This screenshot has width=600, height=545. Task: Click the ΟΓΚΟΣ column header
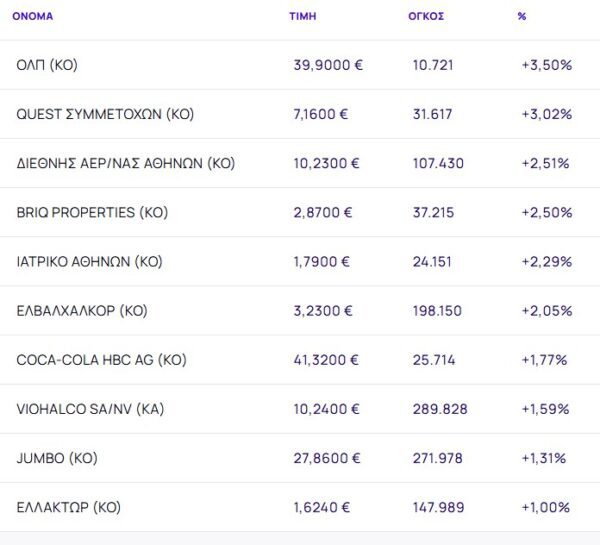(x=427, y=16)
